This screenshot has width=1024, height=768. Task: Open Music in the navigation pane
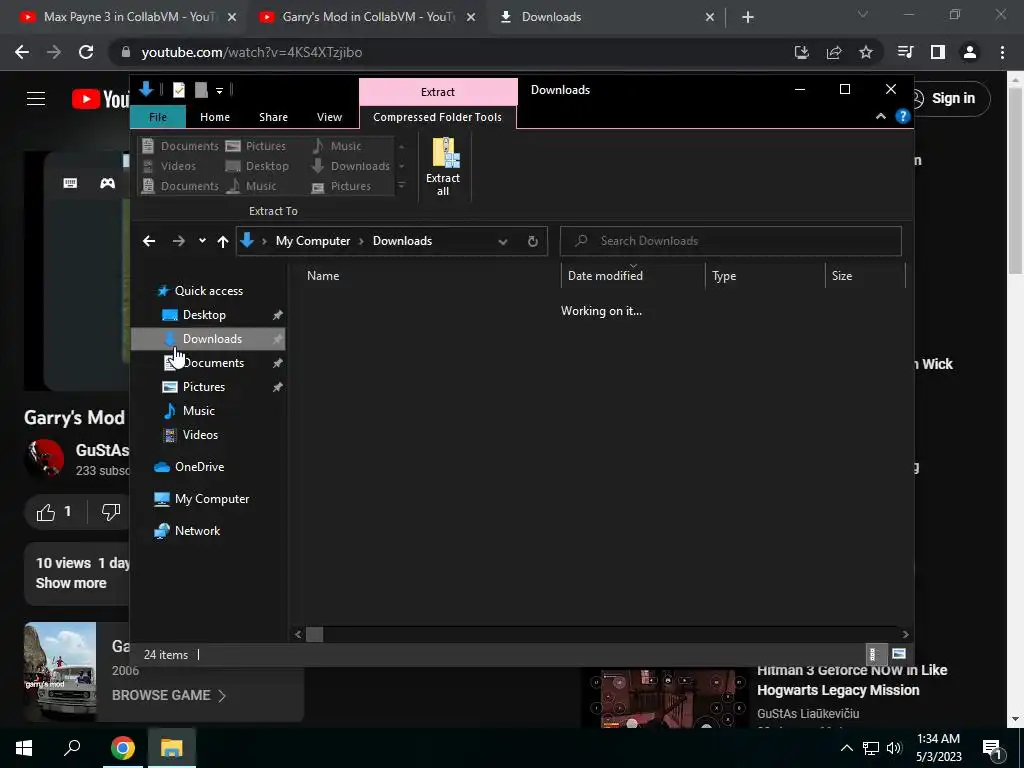pyautogui.click(x=199, y=411)
